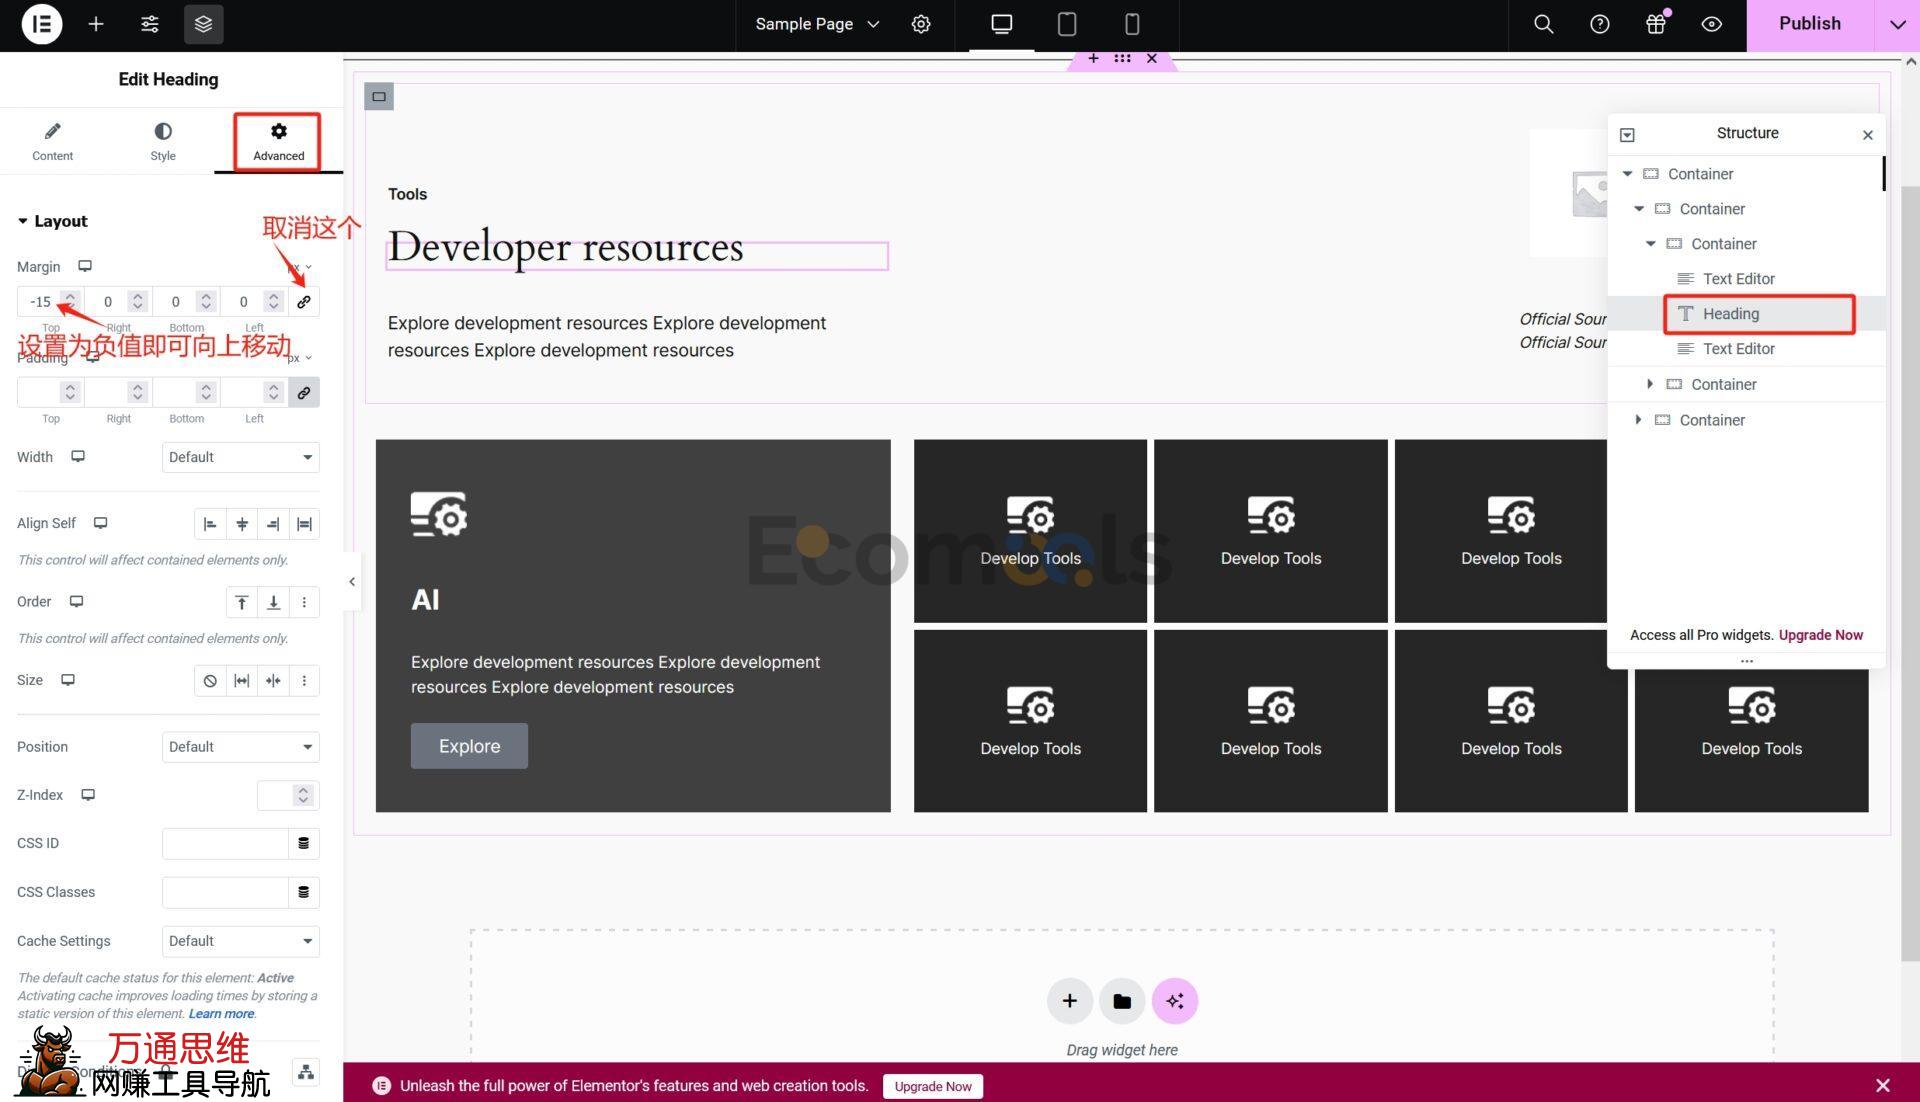Click the Publish button
1920x1102 pixels.
(x=1810, y=24)
